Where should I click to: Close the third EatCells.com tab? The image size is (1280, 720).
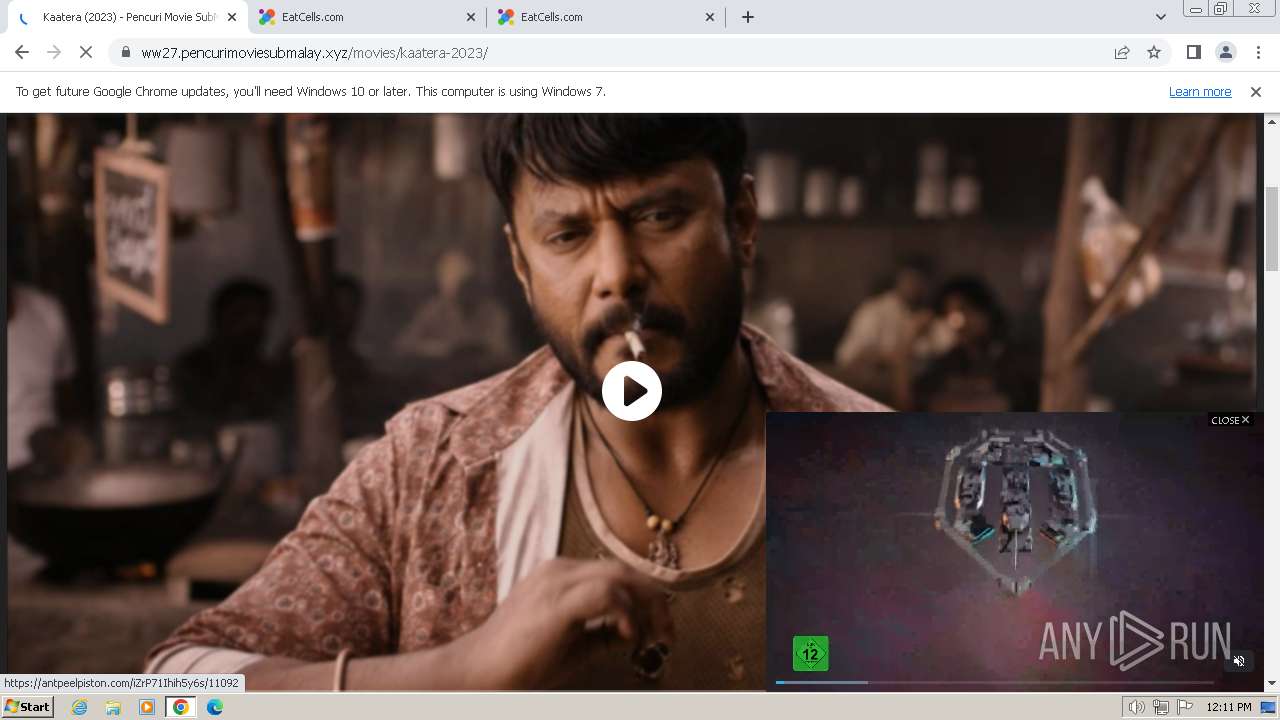(710, 17)
